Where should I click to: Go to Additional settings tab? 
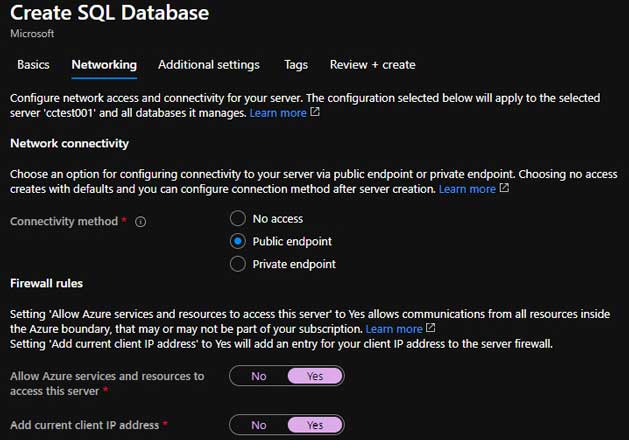[208, 65]
